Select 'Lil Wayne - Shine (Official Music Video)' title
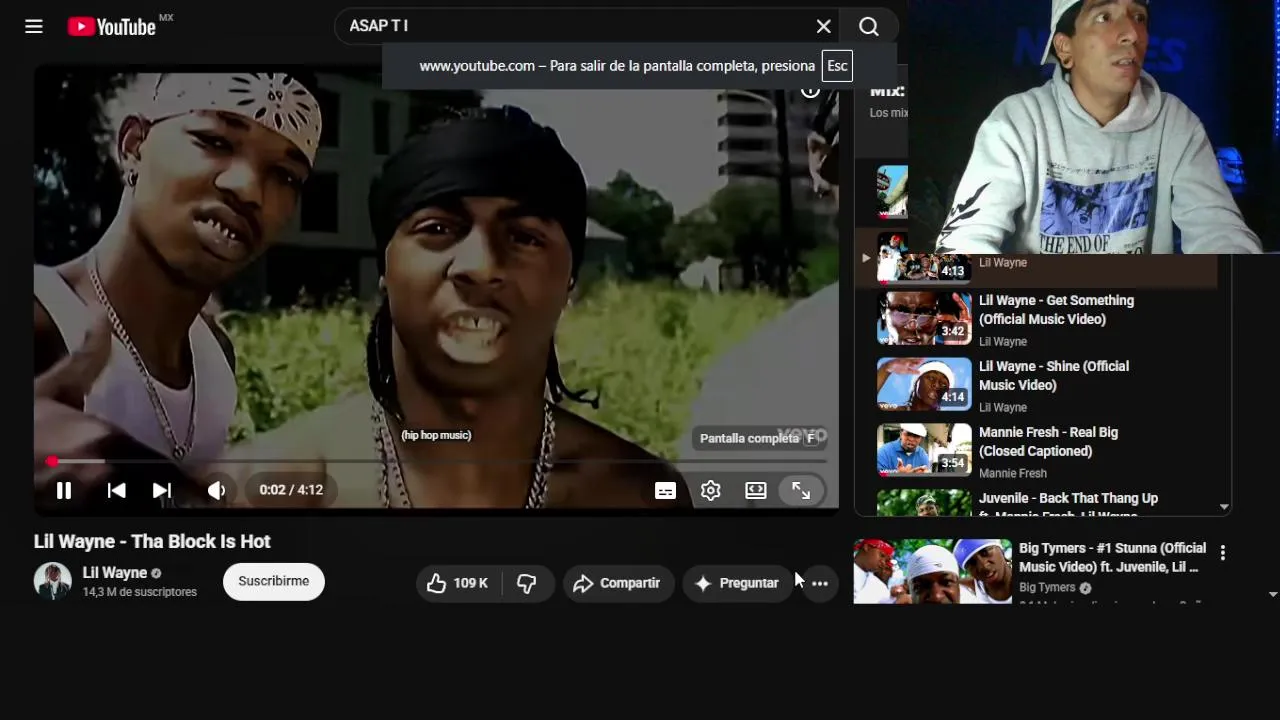The width and height of the screenshot is (1280, 720). 1054,376
